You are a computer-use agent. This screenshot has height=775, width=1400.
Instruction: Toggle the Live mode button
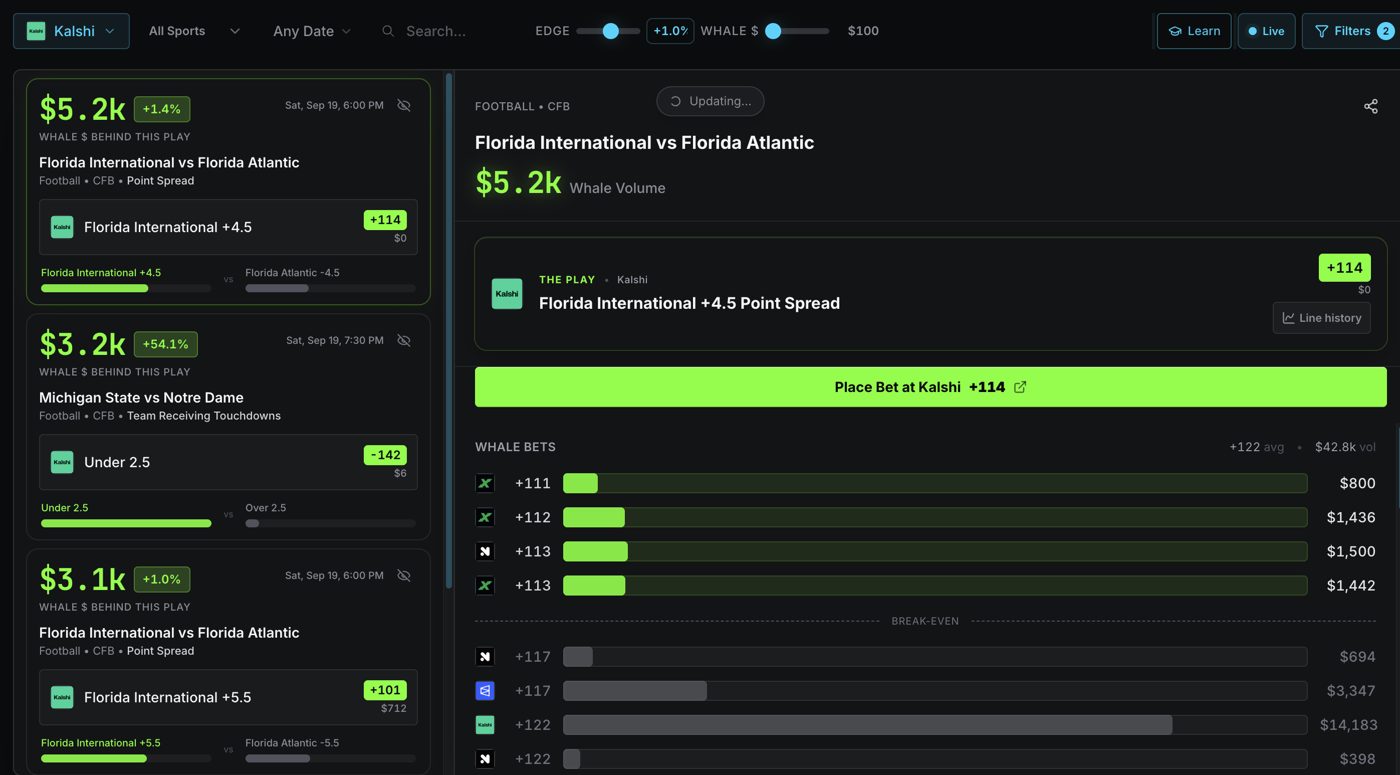pos(1266,31)
